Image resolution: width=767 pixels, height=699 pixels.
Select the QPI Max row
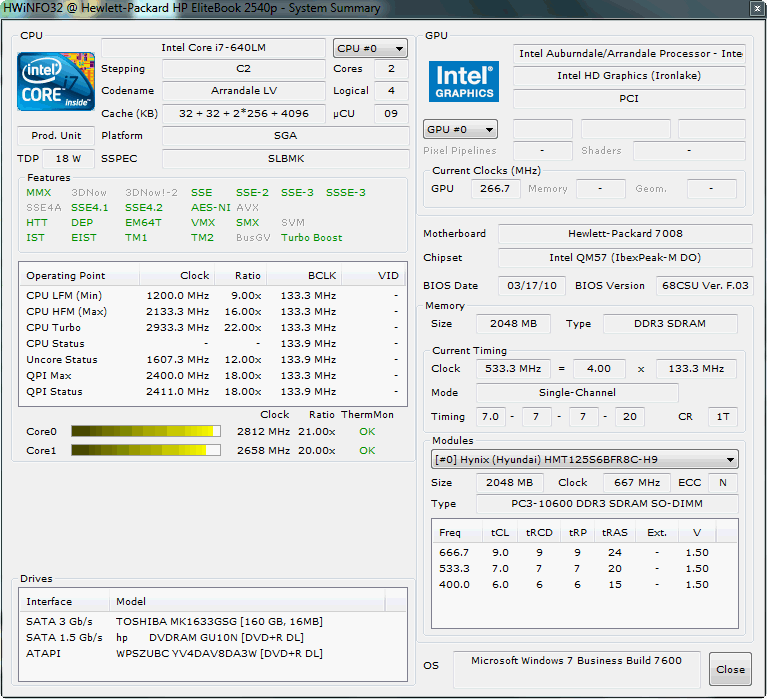pyautogui.click(x=213, y=375)
